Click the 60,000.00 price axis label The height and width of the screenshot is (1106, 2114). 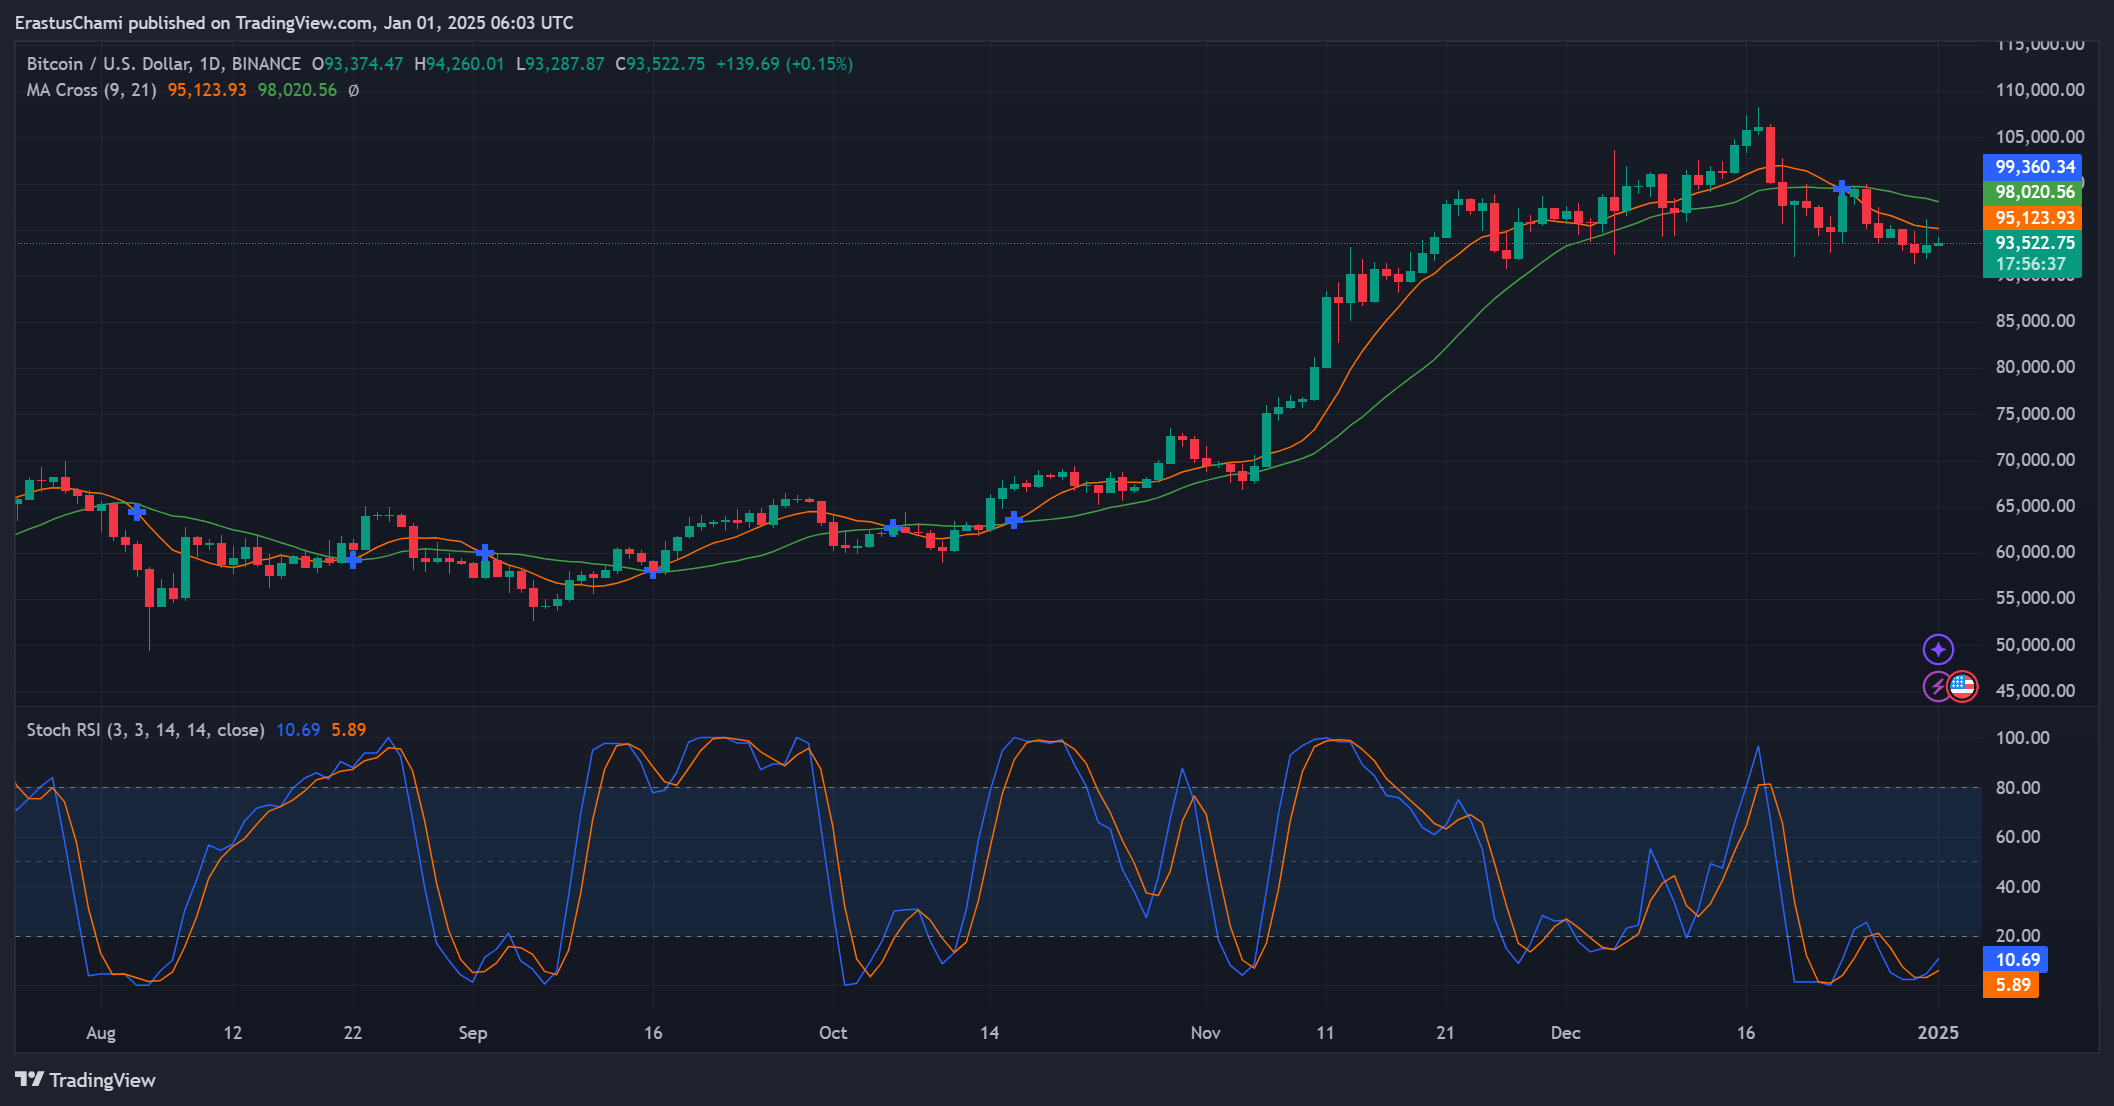2035,552
